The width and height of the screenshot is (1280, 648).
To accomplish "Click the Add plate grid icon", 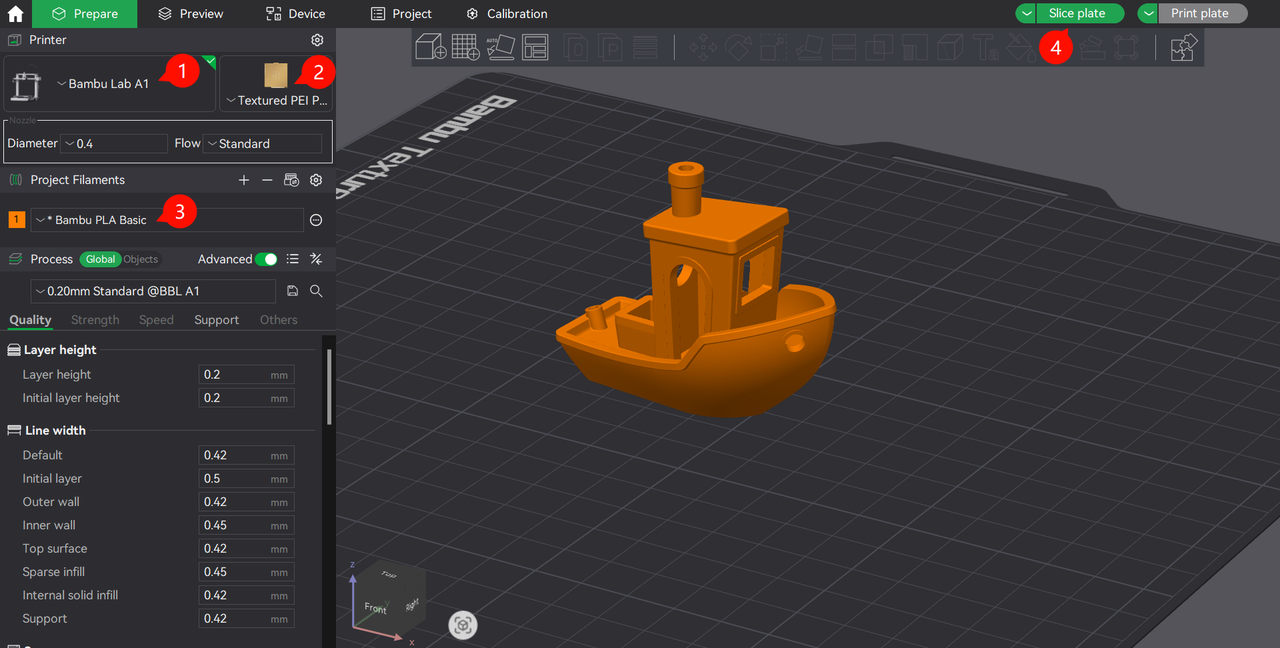I will [x=465, y=47].
